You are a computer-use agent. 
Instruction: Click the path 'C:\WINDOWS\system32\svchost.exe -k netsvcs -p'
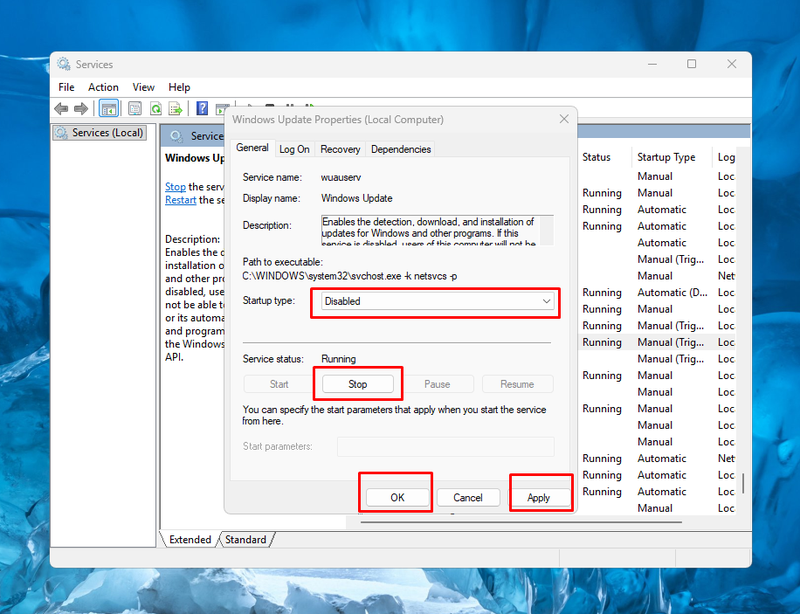pos(349,276)
